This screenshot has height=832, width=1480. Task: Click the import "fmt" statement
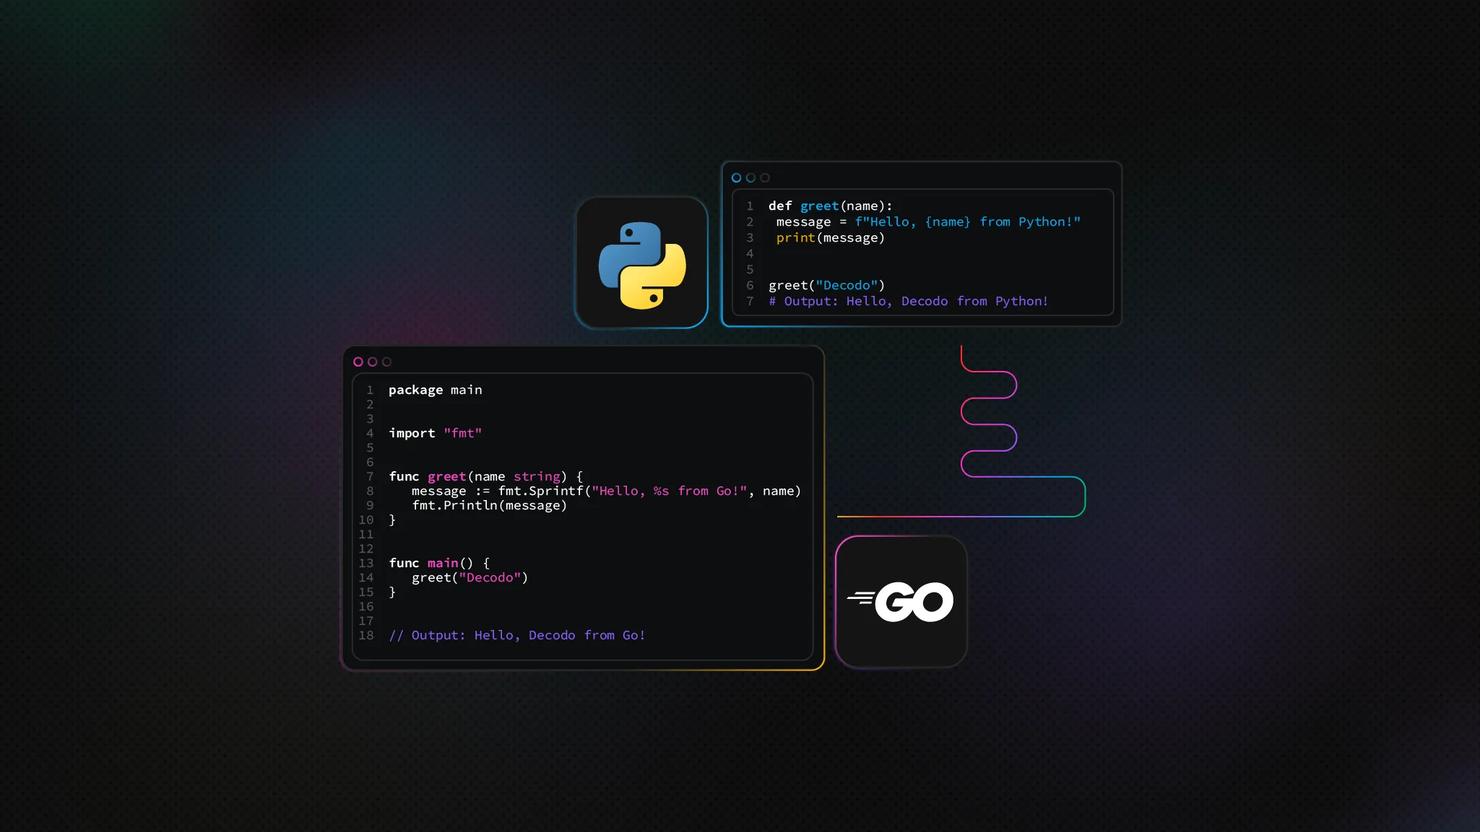point(435,433)
